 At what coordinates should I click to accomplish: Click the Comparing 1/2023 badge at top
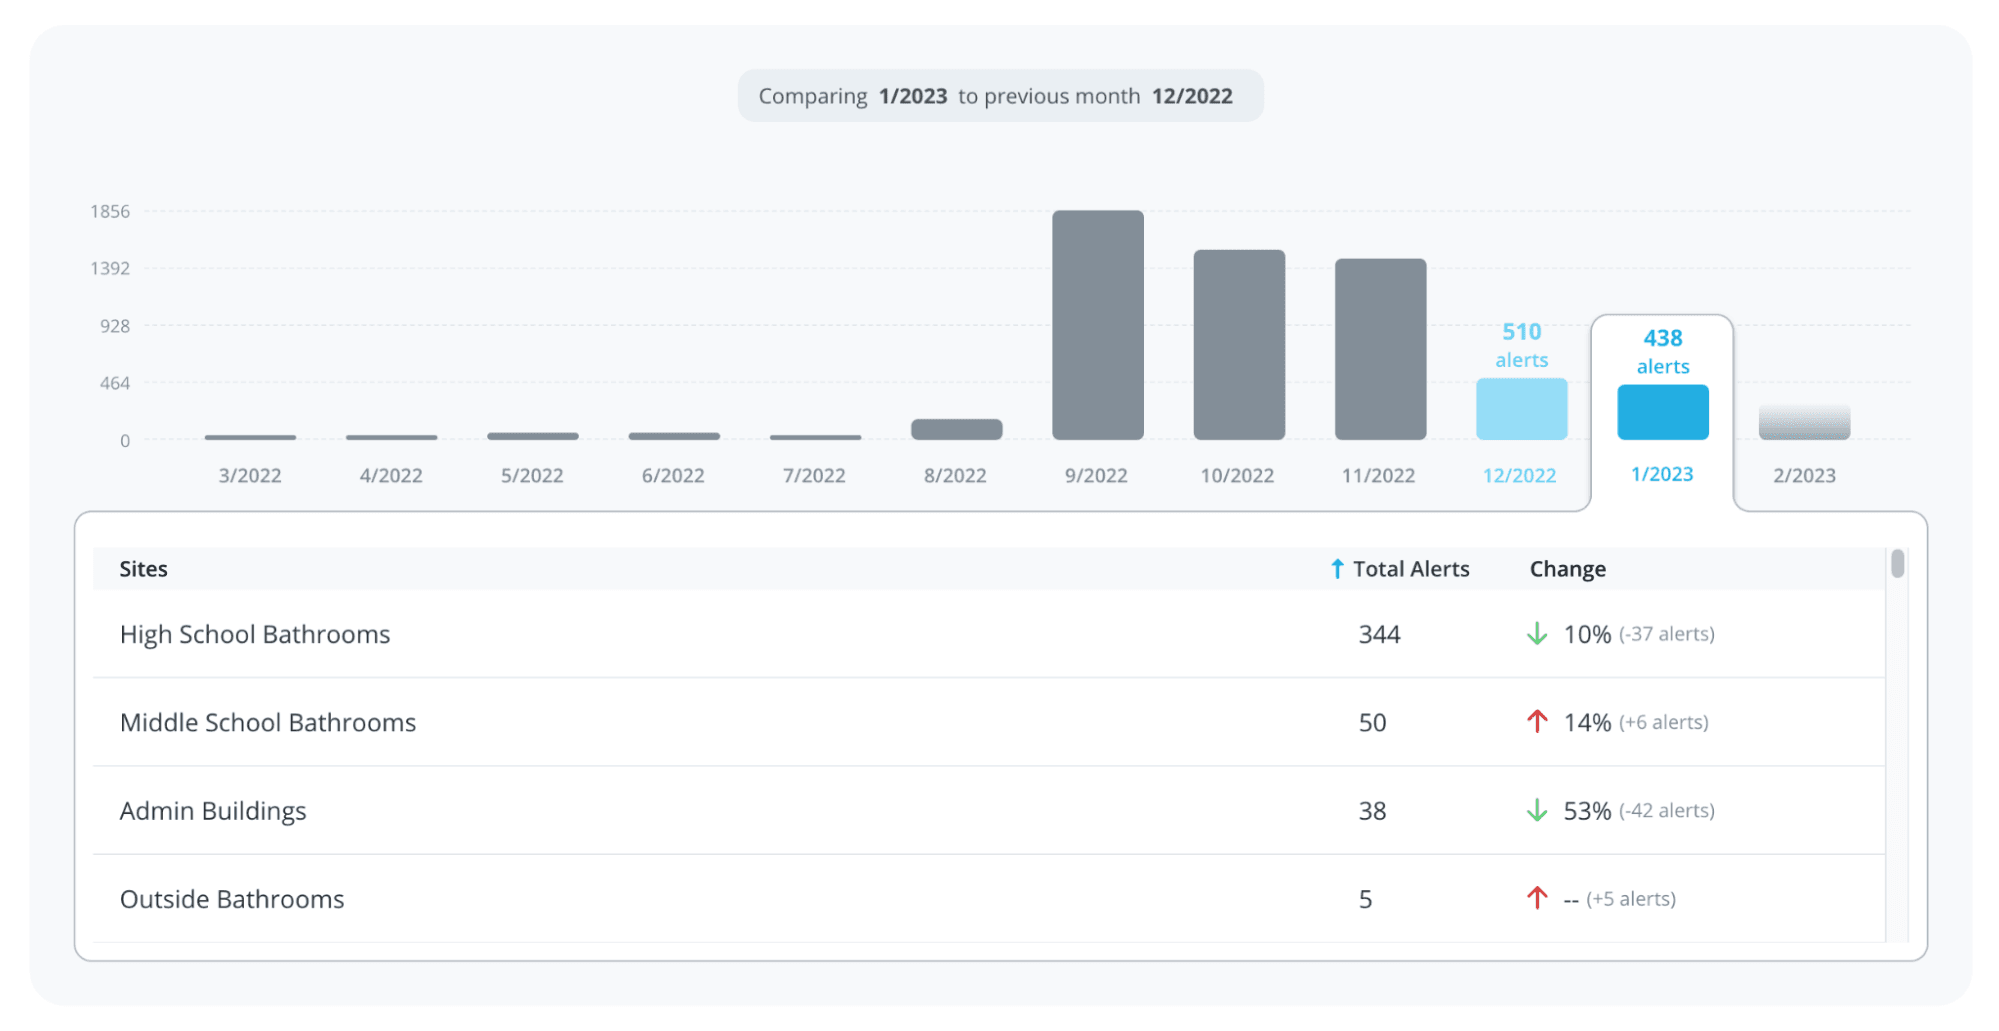click(x=1000, y=95)
